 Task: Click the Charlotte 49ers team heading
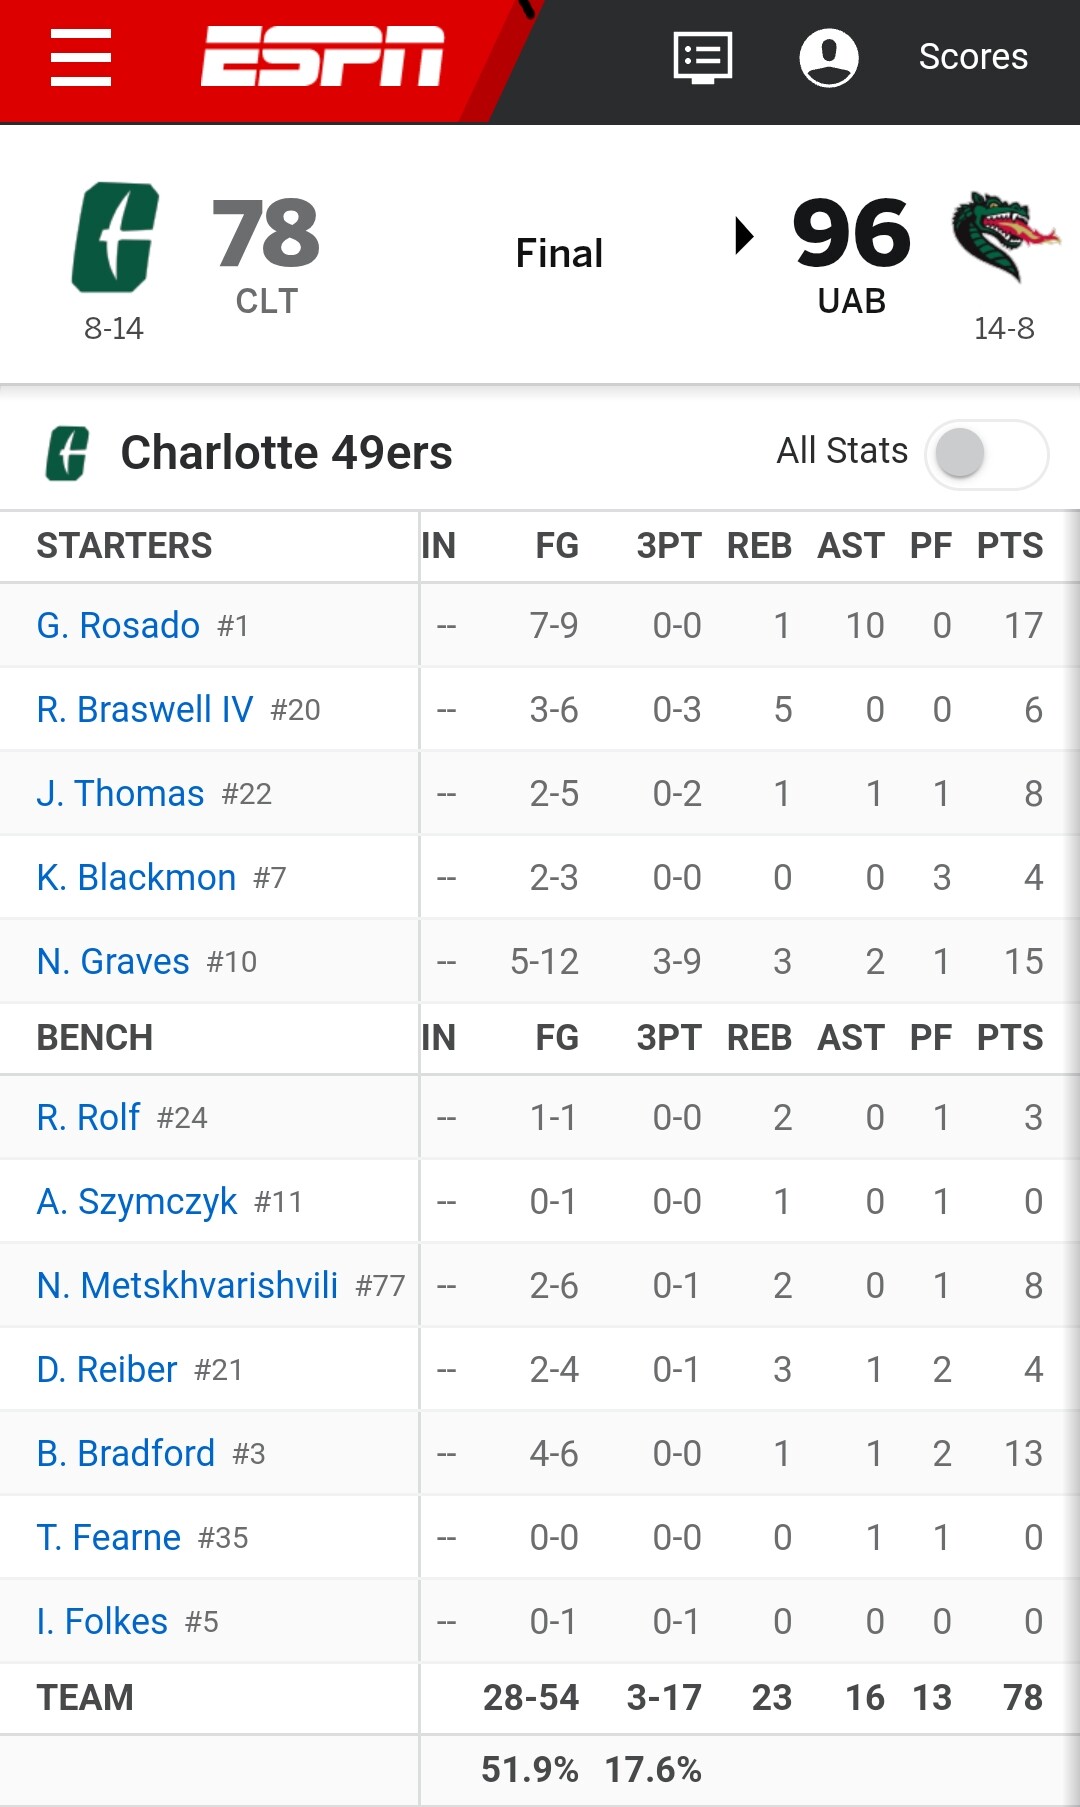tap(287, 452)
